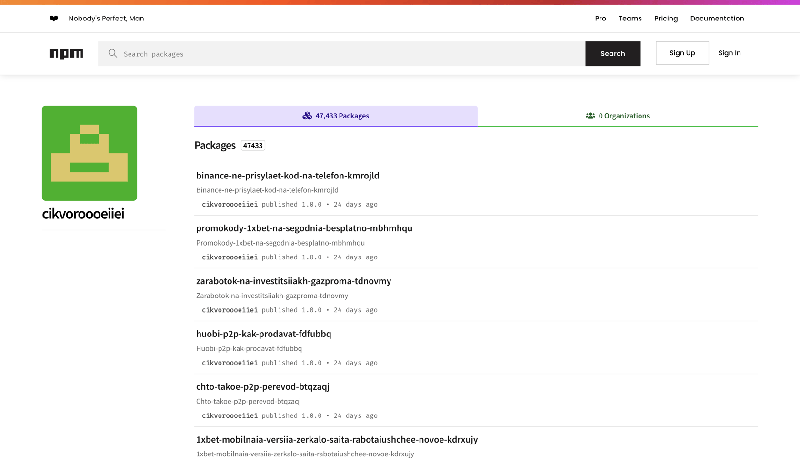The image size is (800, 464).
Task: Open package zarabotok-na-investitsiiakh-gazproma-tdnovmy
Action: (x=293, y=281)
